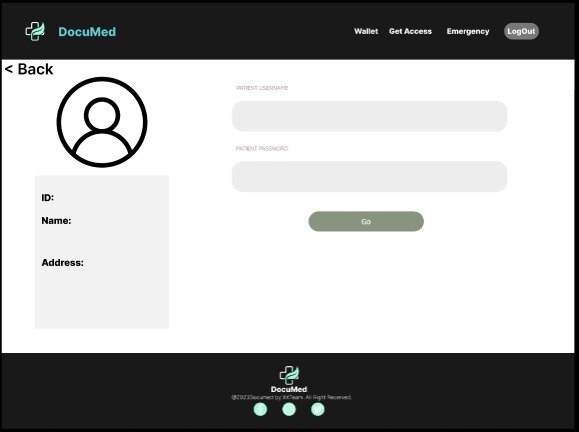Screen dimensions: 579x432
Task: Click the footer copyright text
Action: pyautogui.click(x=291, y=397)
